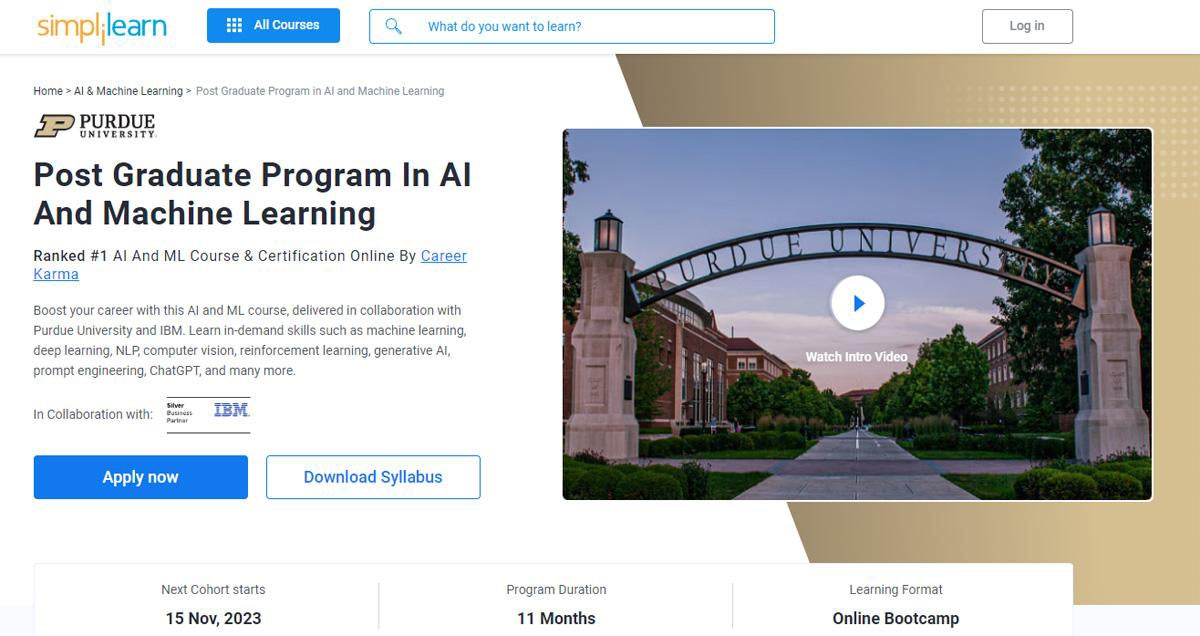Open the Simplilearn logo homepage
The image size is (1200, 636).
(102, 27)
